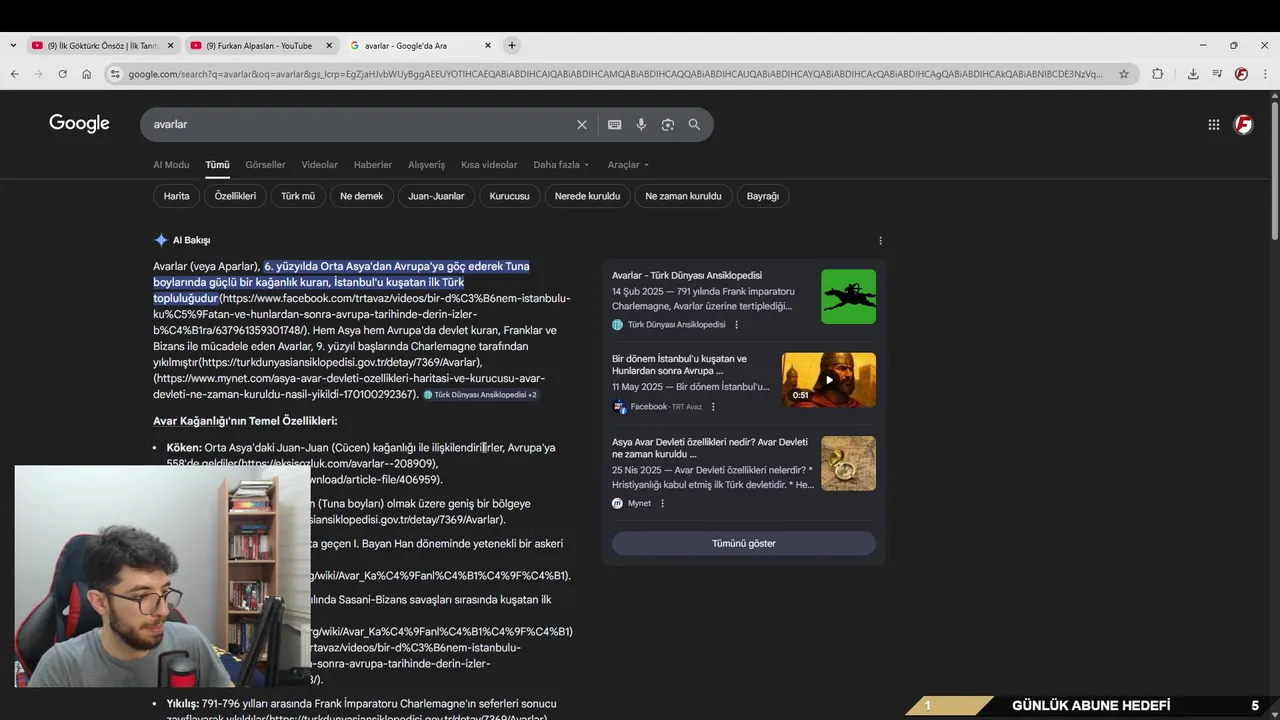Click the Nerede kuruldu filter chip
Screen dimensions: 1280x720
click(x=587, y=196)
